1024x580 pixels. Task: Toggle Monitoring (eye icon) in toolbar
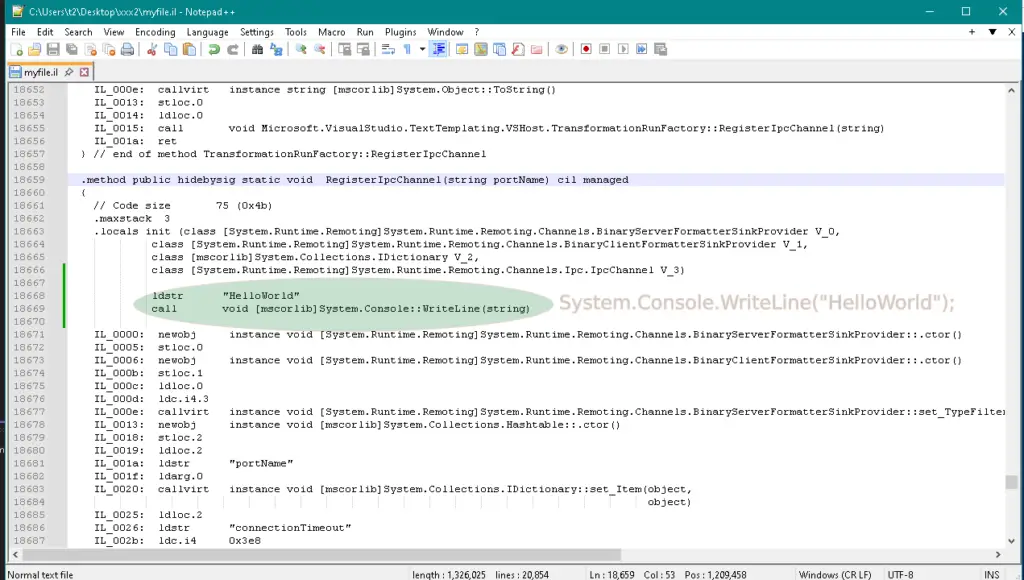pyautogui.click(x=561, y=49)
